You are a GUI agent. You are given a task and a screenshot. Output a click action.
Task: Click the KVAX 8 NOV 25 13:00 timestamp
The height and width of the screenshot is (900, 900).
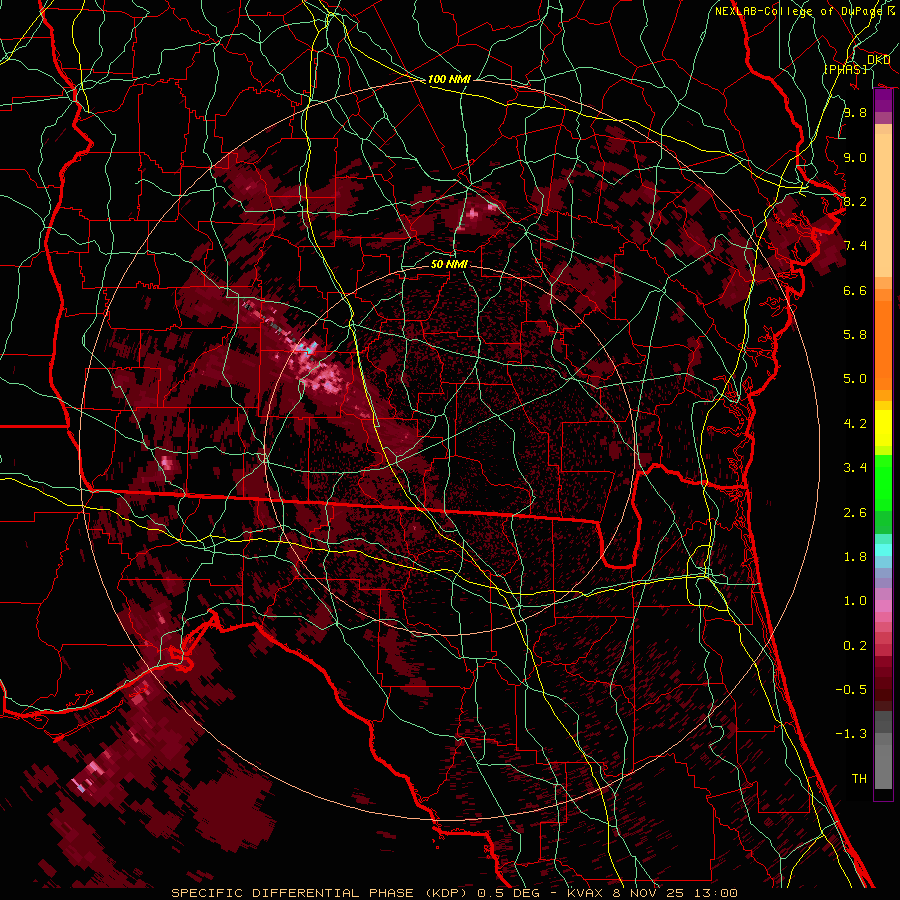pyautogui.click(x=652, y=893)
